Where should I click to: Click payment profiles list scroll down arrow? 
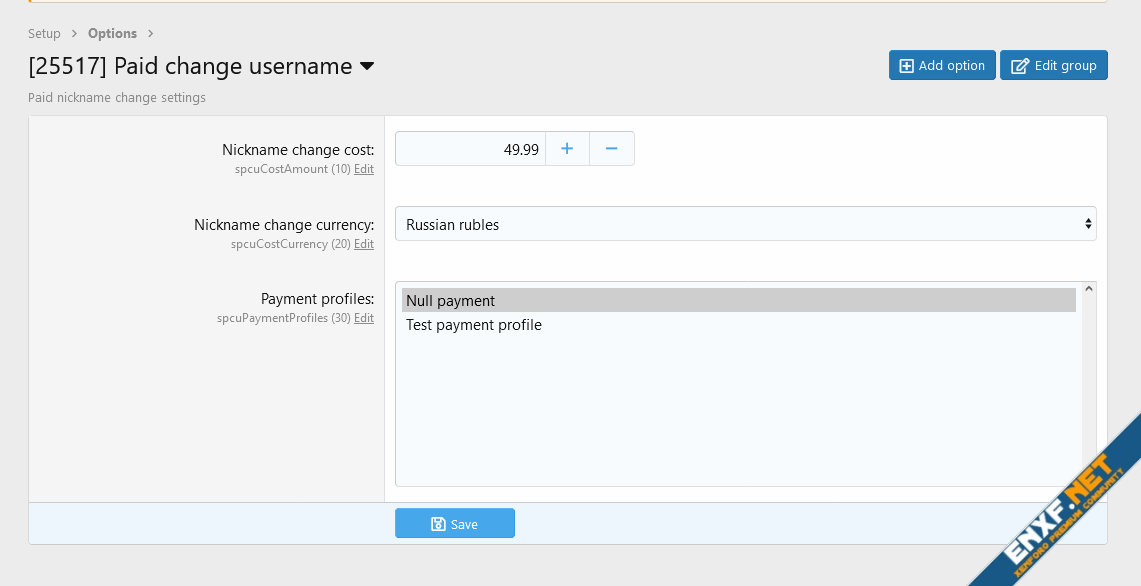(x=1089, y=479)
